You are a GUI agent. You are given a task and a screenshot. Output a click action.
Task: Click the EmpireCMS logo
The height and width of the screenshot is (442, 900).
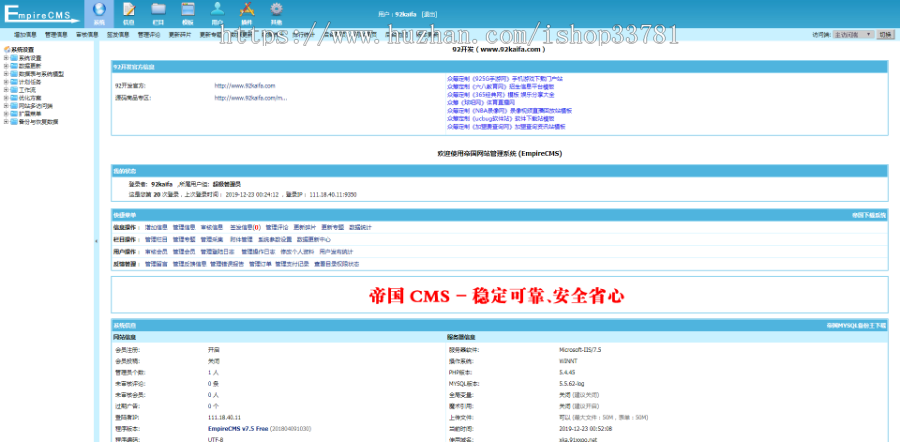pos(41,14)
